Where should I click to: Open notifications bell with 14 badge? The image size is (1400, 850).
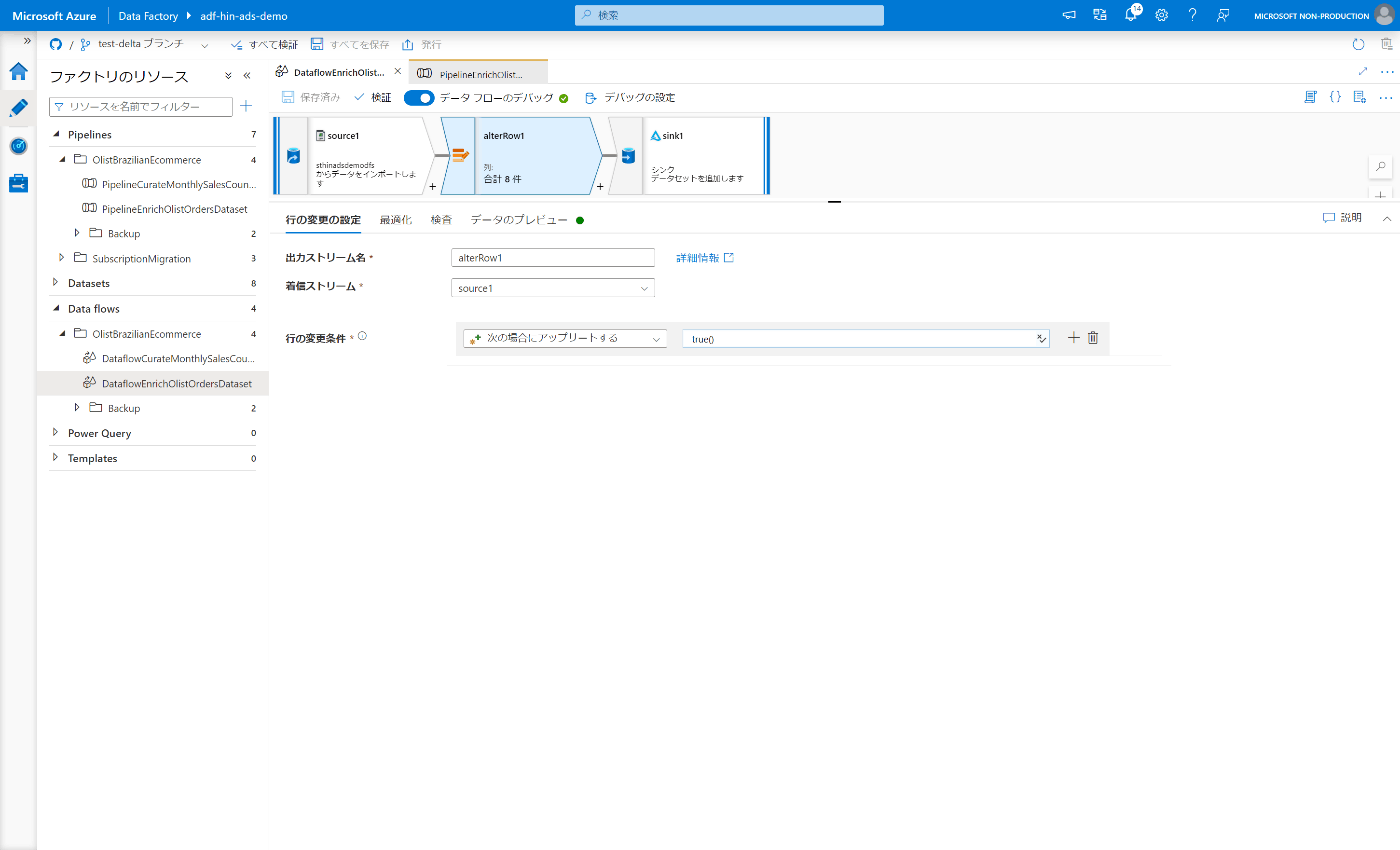pos(1132,15)
